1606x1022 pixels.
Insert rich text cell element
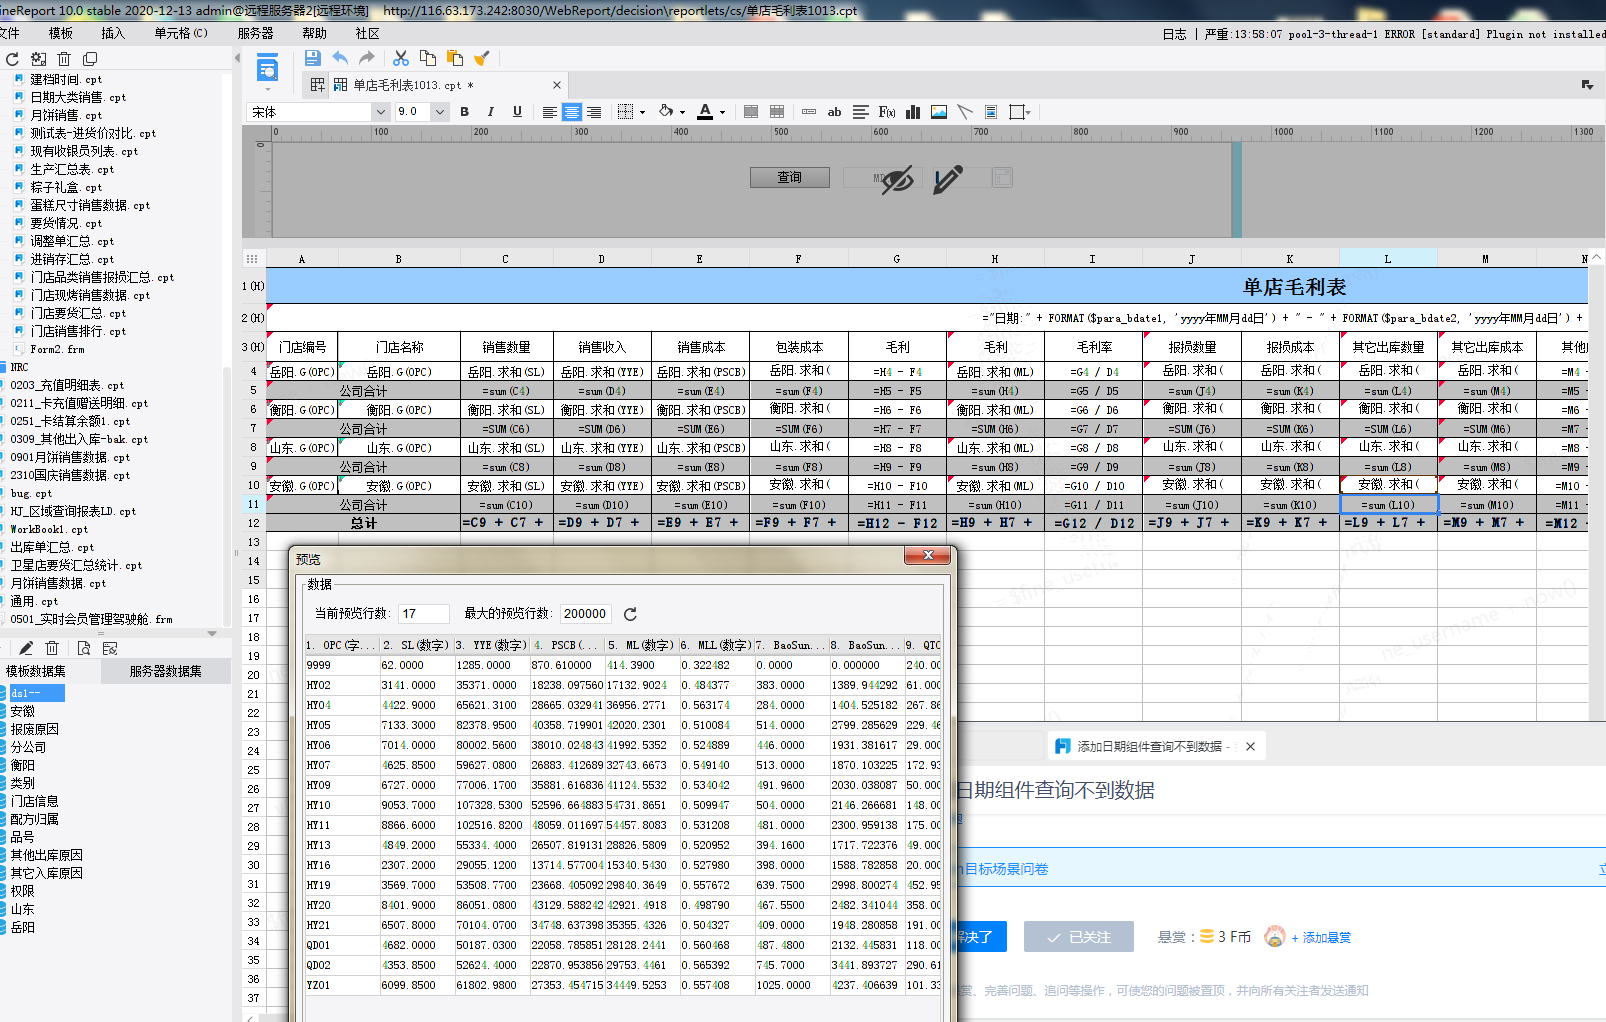pos(861,112)
